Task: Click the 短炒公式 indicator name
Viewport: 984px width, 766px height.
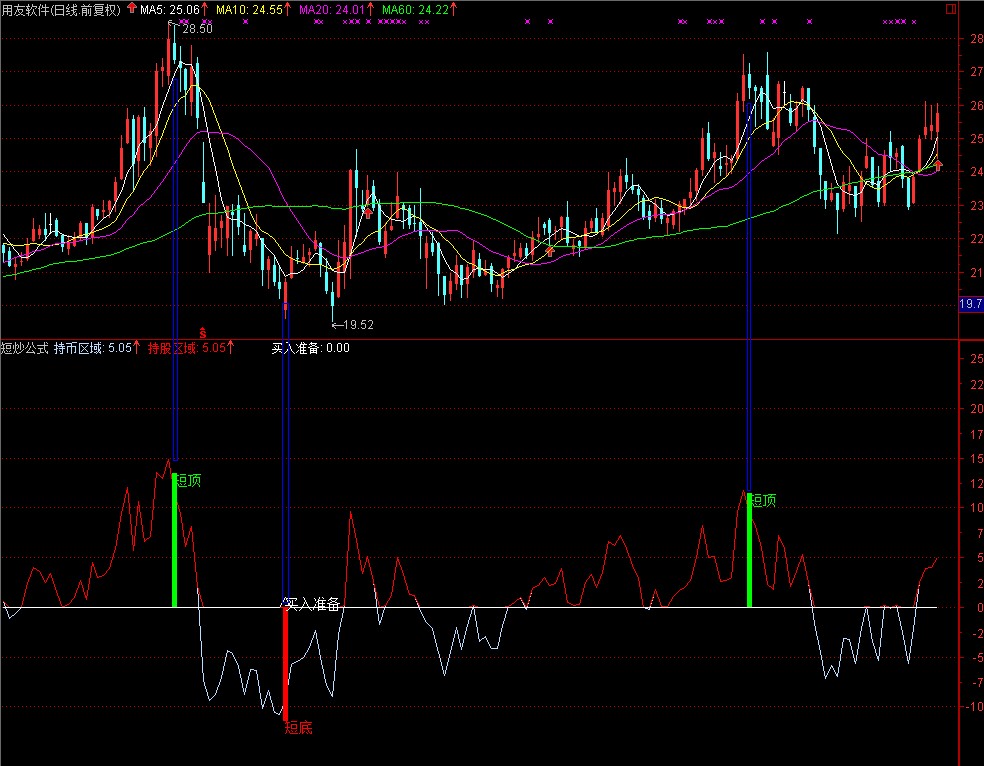Action: [x=24, y=348]
